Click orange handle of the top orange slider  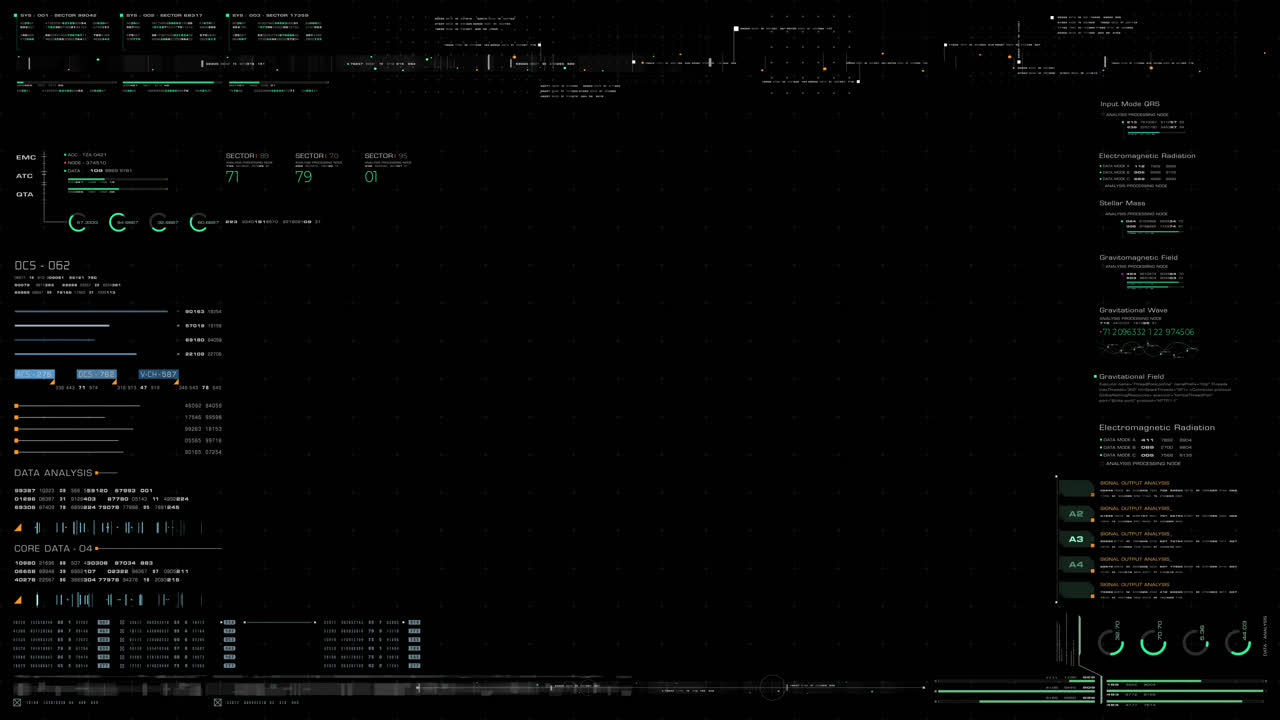pos(17,406)
